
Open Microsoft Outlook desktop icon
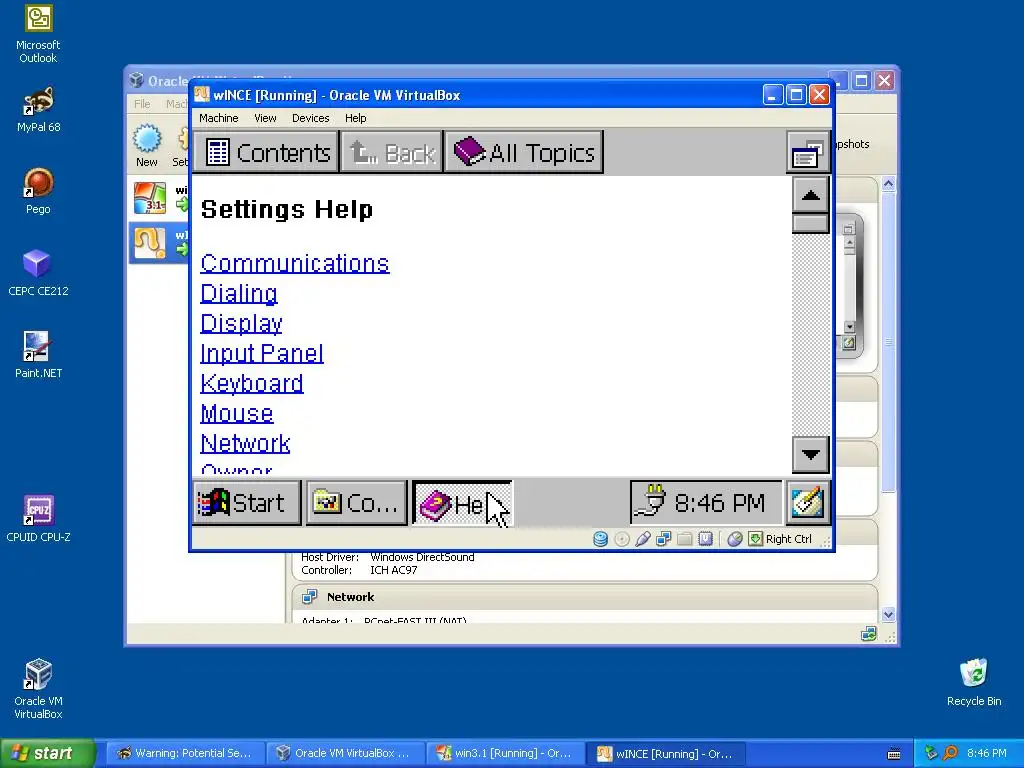coord(38,34)
